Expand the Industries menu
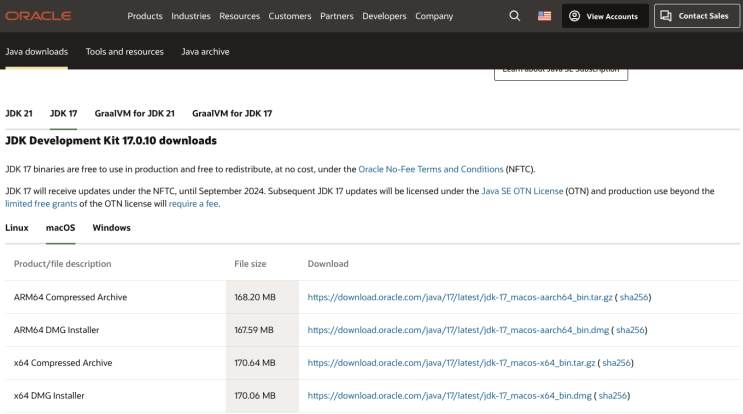743x414 pixels. point(191,16)
